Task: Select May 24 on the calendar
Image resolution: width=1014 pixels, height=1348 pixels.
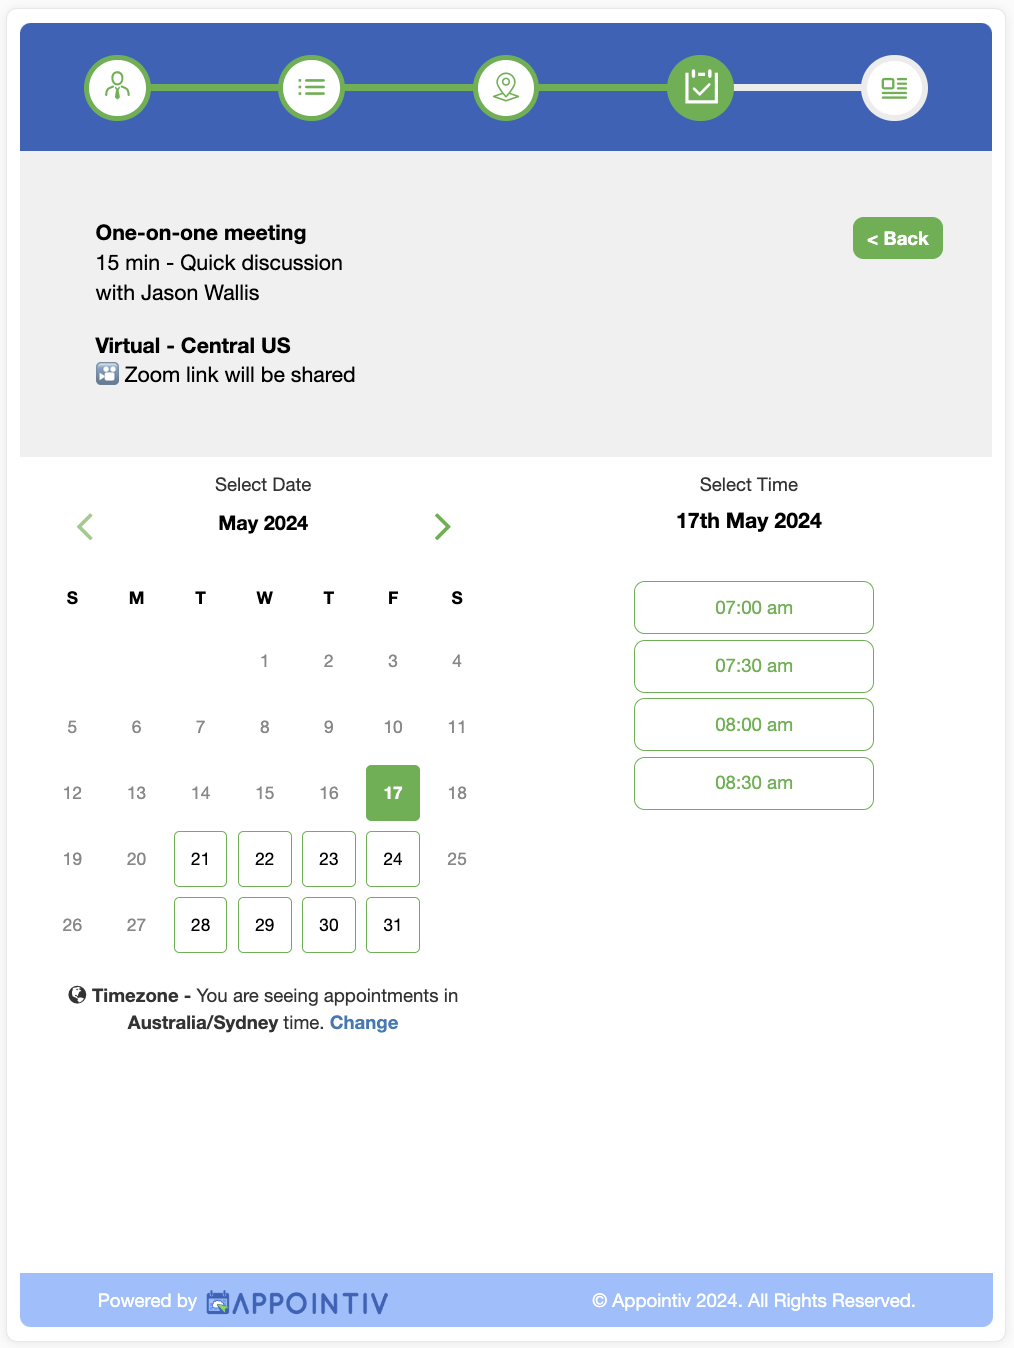Action: click(393, 859)
